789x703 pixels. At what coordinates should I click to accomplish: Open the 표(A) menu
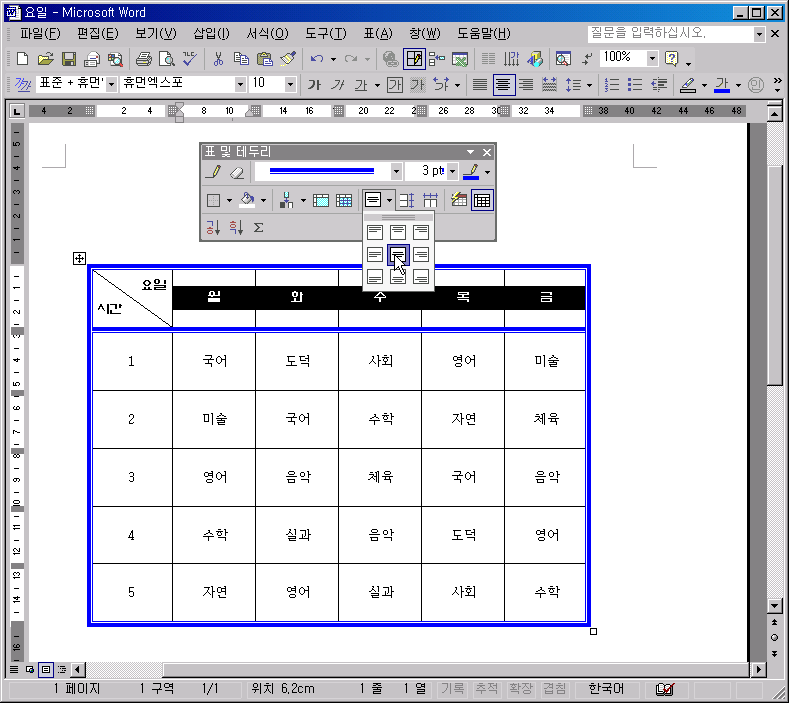pos(378,34)
